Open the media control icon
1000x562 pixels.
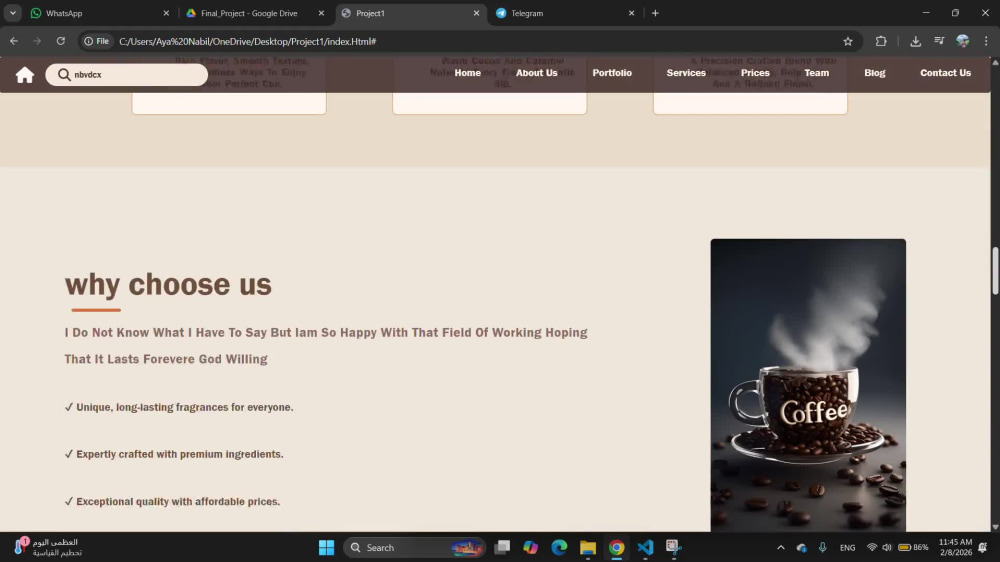939,41
